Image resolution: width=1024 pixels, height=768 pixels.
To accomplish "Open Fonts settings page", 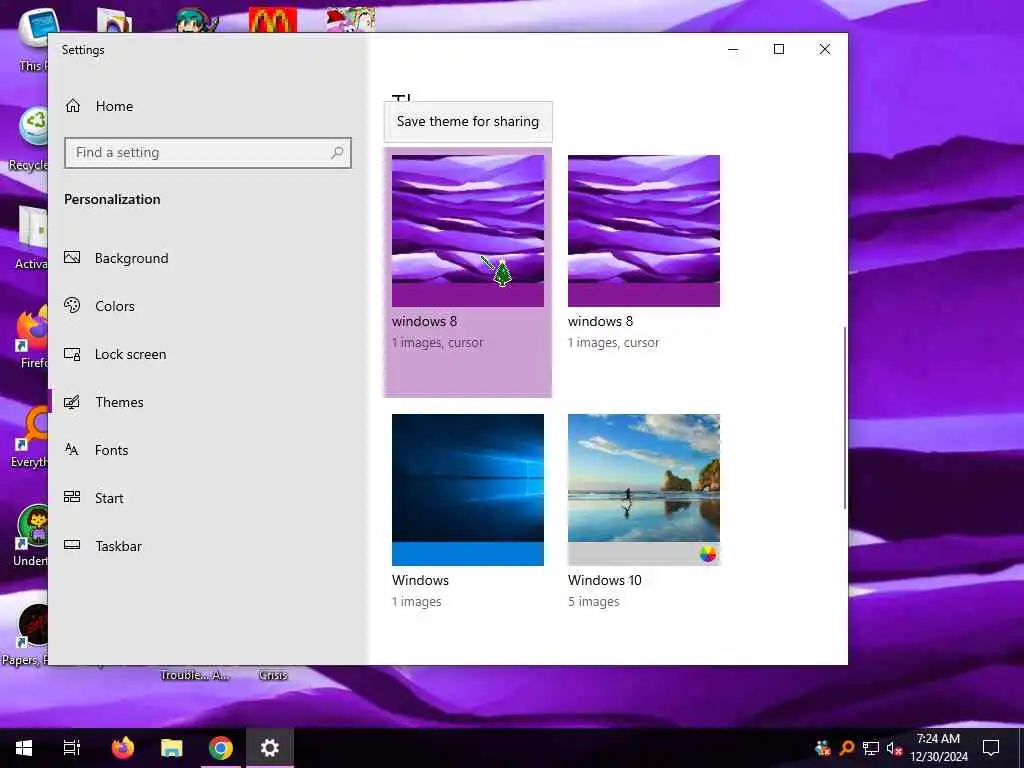I will (x=96, y=450).
